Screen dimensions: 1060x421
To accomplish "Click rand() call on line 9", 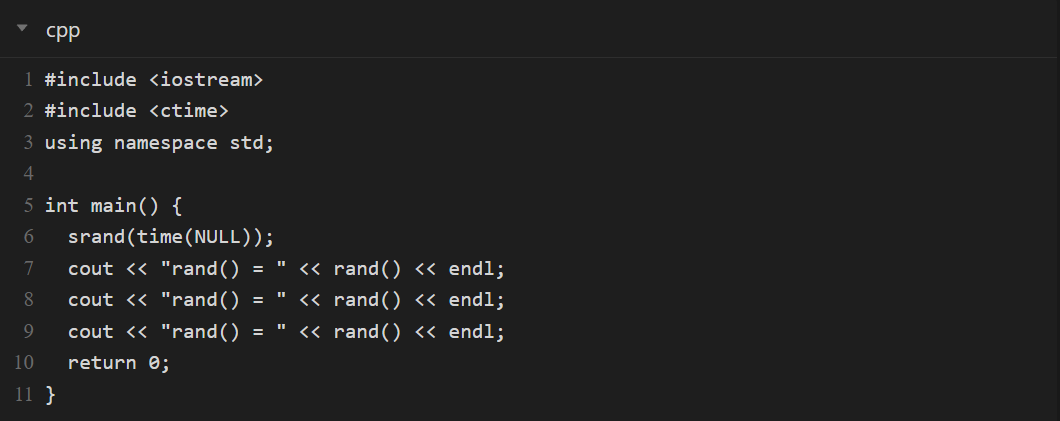I will pos(367,332).
